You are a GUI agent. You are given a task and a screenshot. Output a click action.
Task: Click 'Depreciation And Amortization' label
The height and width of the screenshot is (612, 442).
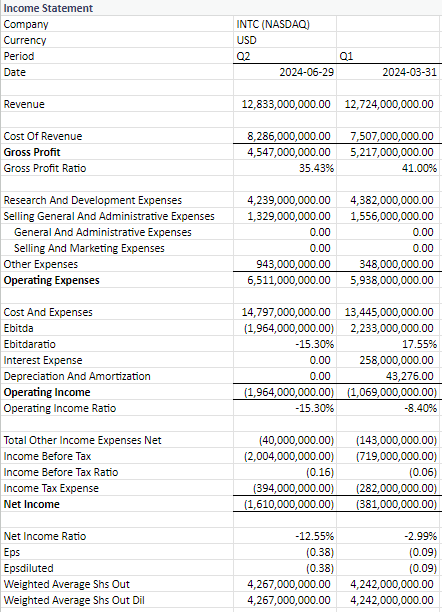click(x=77, y=376)
